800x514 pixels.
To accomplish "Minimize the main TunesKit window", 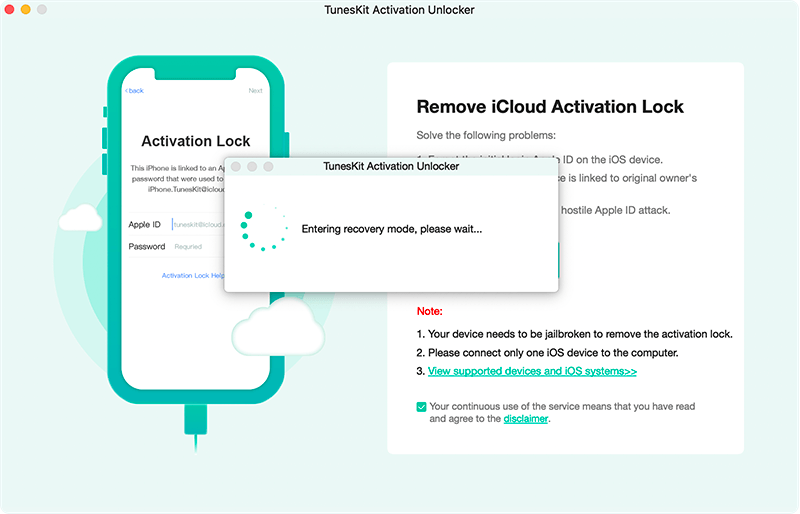I will pyautogui.click(x=28, y=10).
